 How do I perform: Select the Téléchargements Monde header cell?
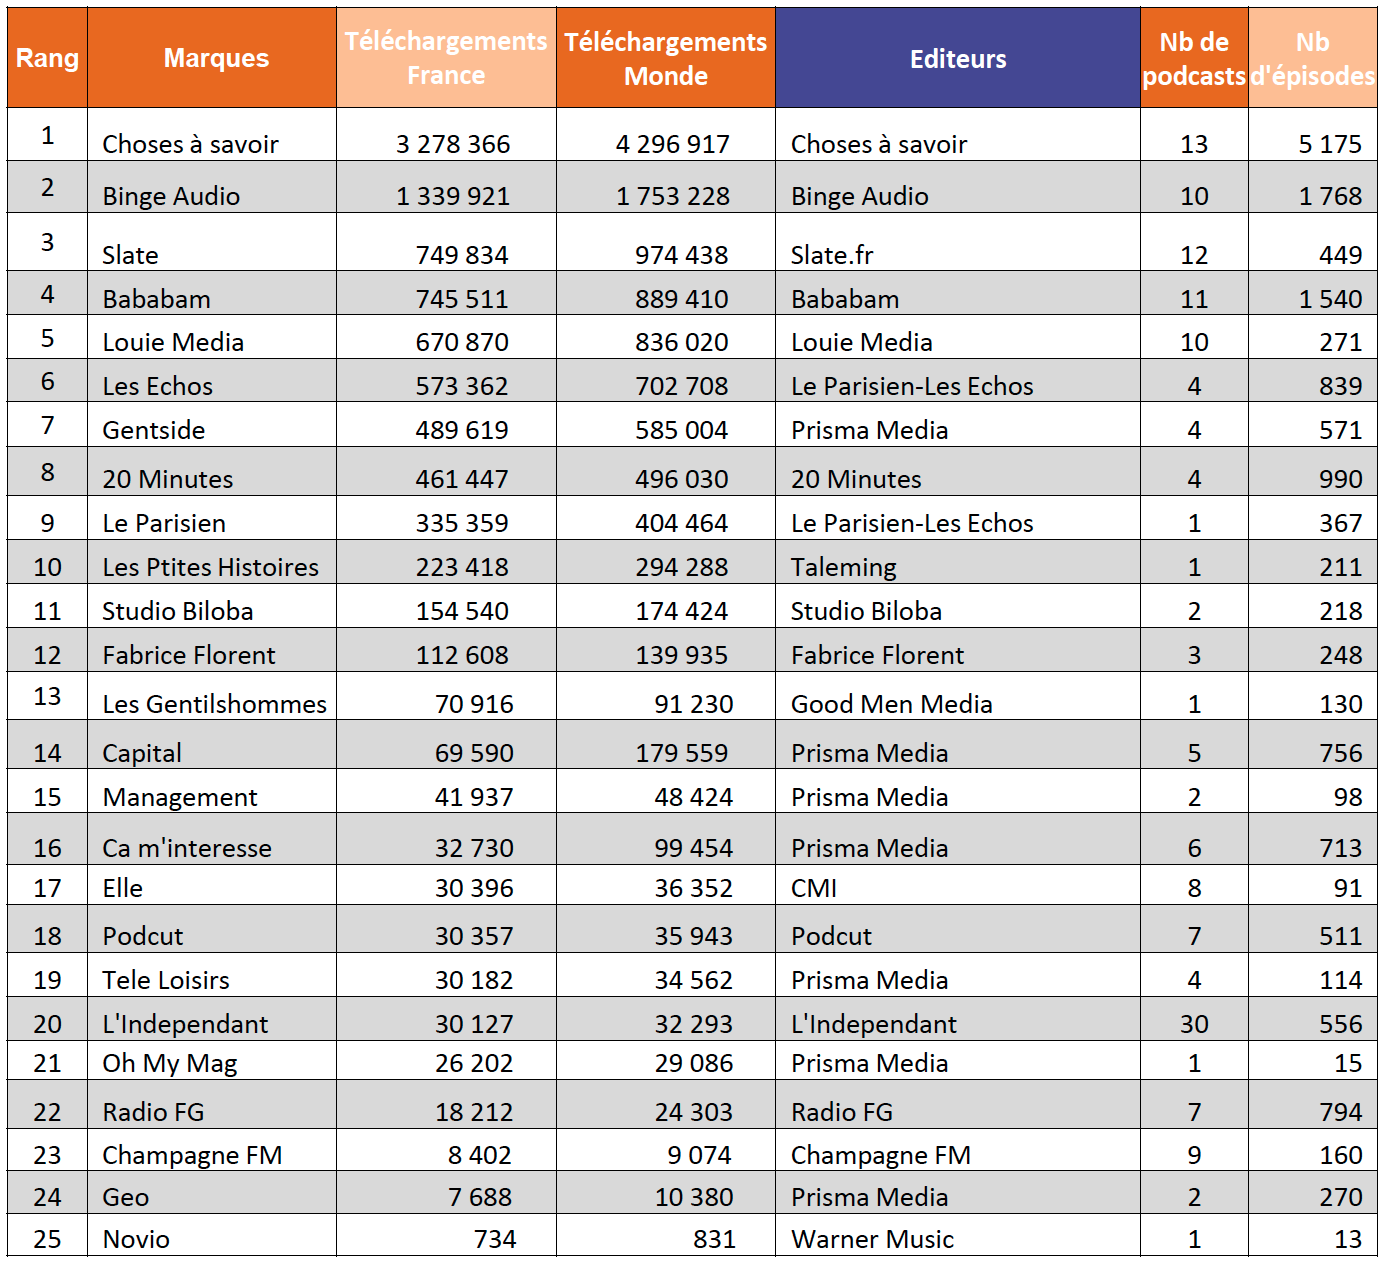(x=665, y=58)
